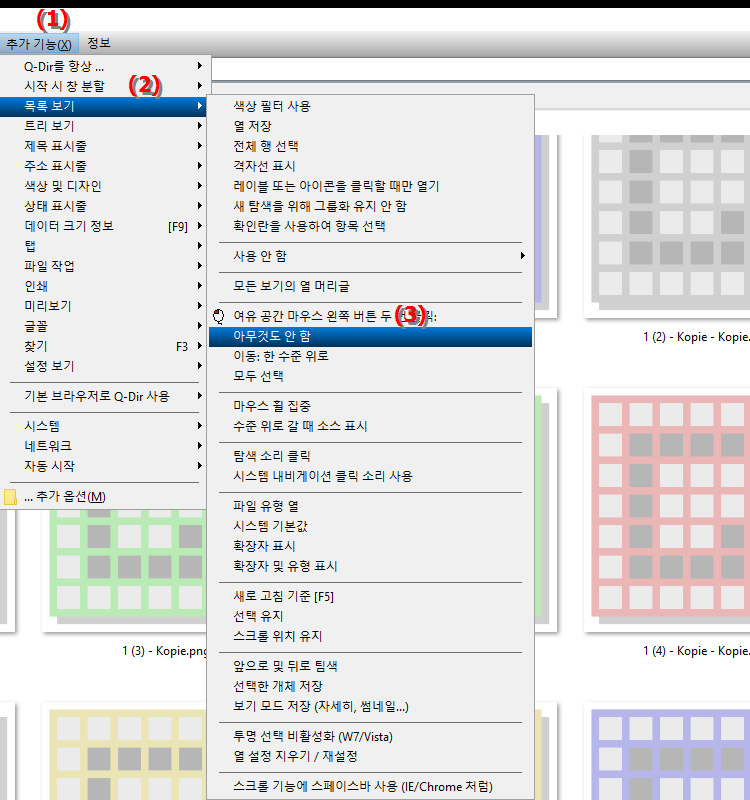Toggle 앞으로 및 뒤로 탐색 option
This screenshot has width=750, height=800.
(x=370, y=666)
